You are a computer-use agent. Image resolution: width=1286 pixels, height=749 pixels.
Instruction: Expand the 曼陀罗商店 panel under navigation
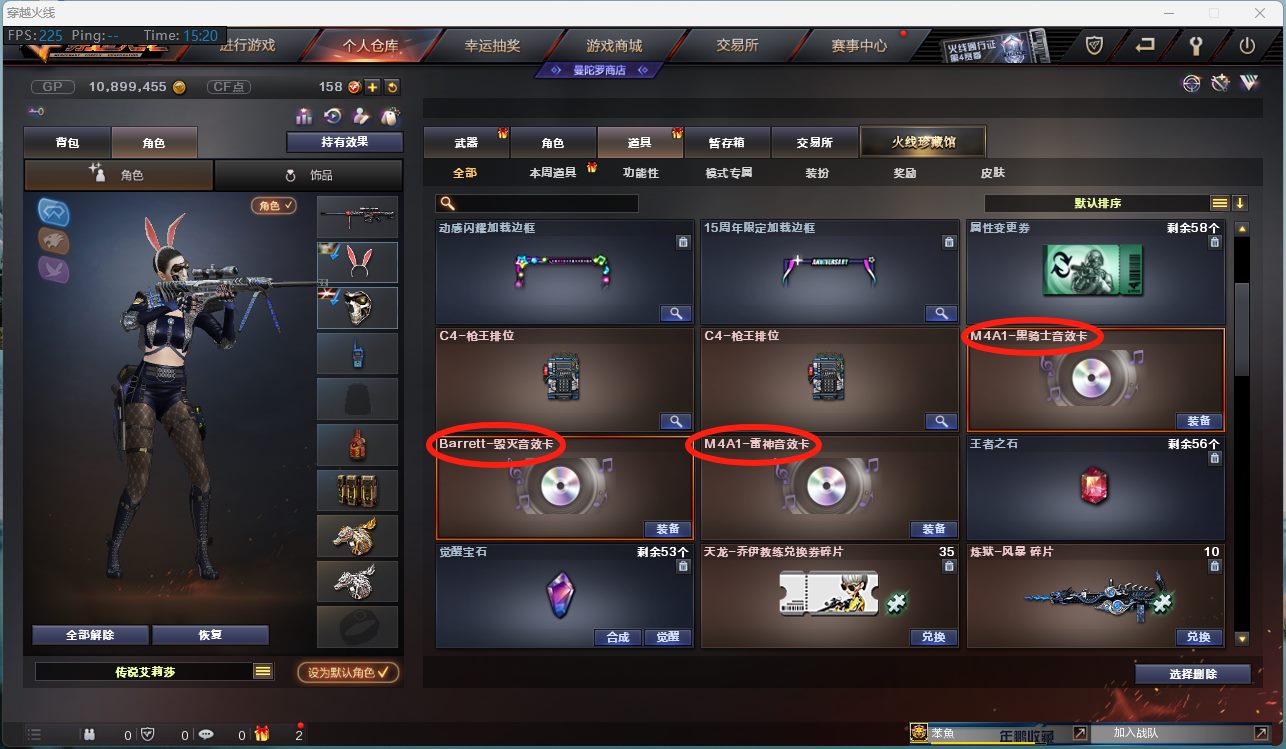click(x=598, y=70)
